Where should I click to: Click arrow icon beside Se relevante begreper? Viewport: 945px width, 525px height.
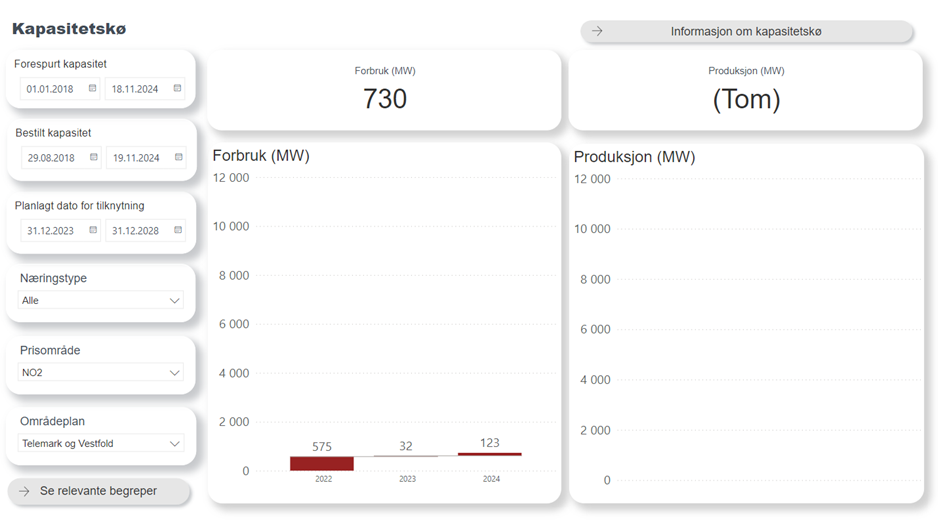click(x=25, y=491)
